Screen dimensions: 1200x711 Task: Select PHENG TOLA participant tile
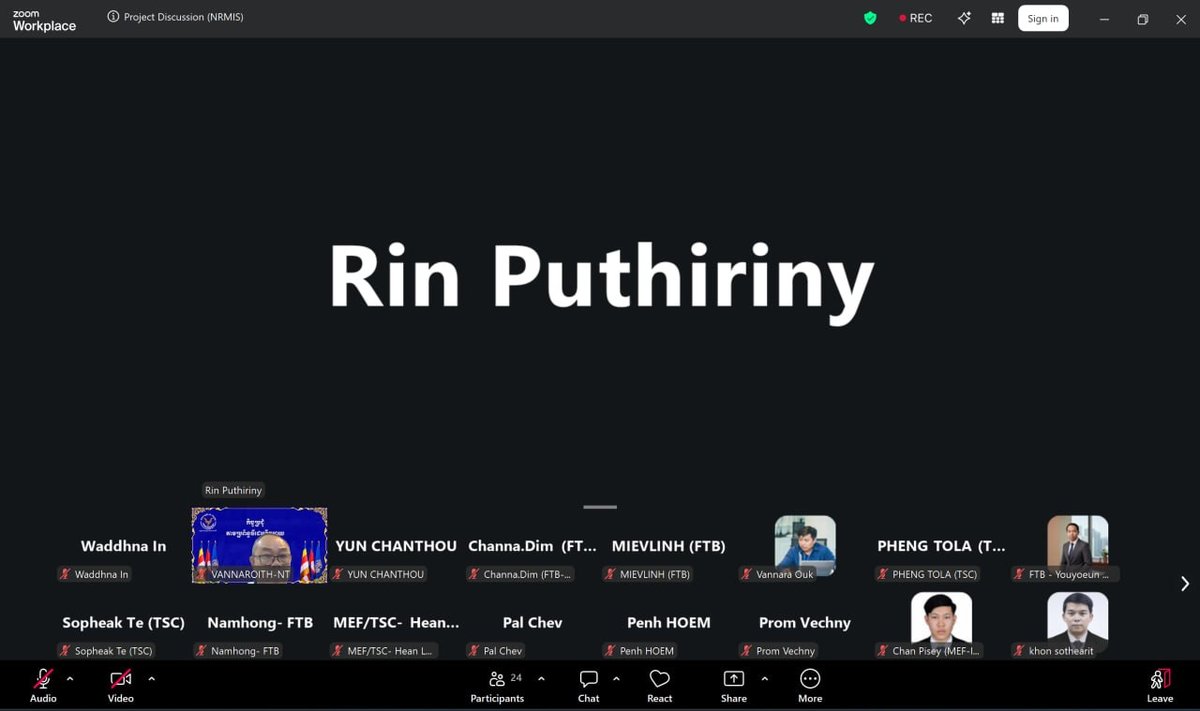coord(941,546)
